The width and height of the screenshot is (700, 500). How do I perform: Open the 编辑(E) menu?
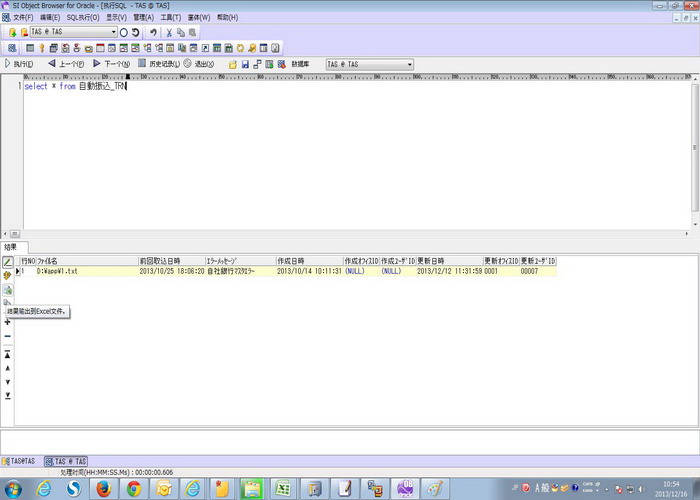[50, 17]
